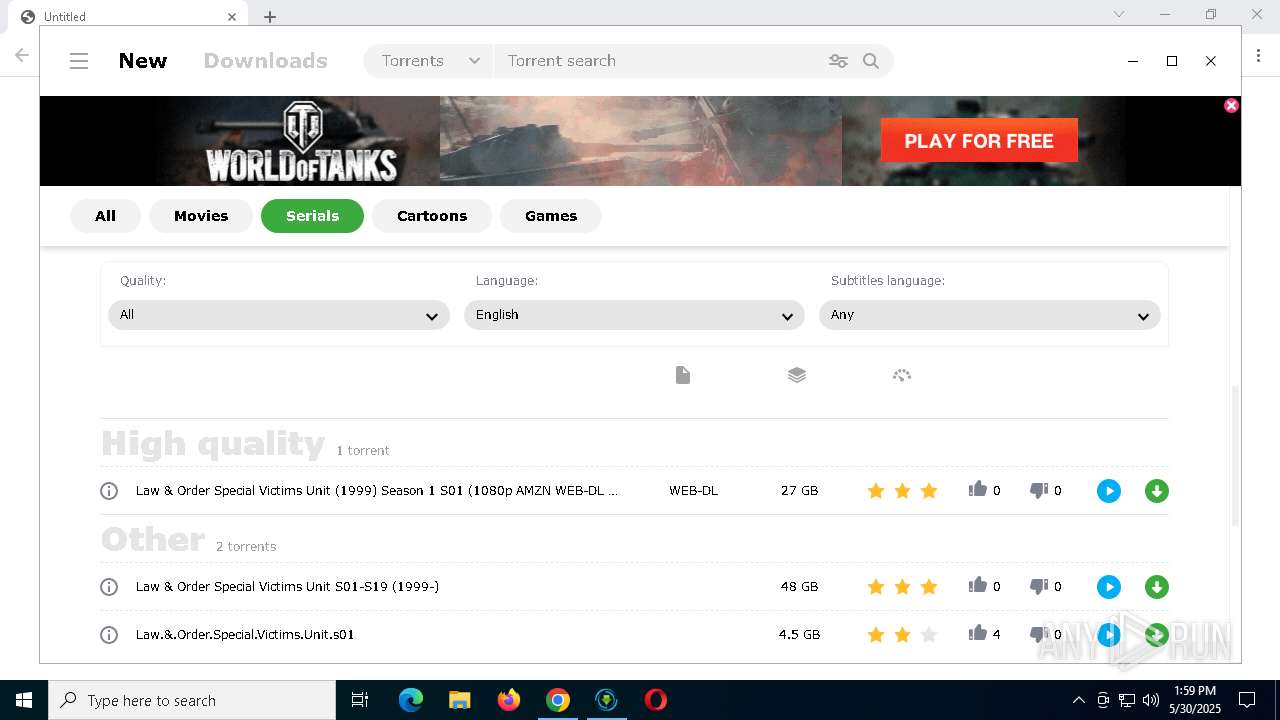The width and height of the screenshot is (1280, 720).
Task: Open Chrome from the taskbar
Action: click(x=558, y=700)
